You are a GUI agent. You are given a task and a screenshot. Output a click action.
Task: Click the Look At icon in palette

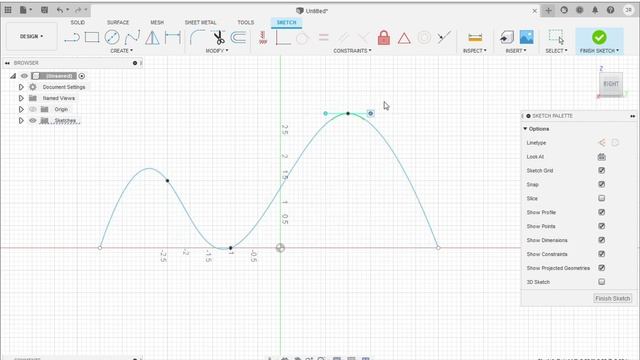click(x=602, y=157)
